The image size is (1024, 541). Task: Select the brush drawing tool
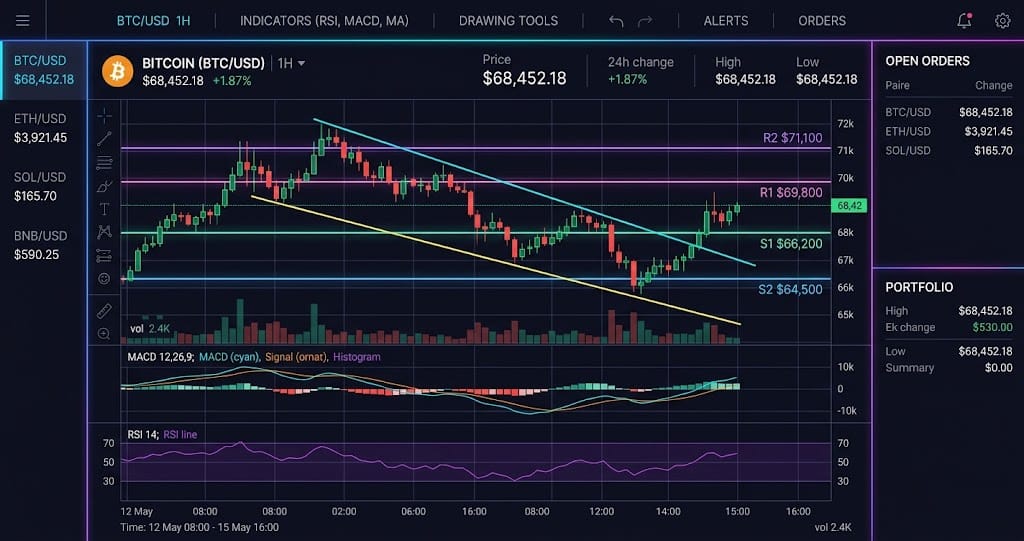(104, 186)
